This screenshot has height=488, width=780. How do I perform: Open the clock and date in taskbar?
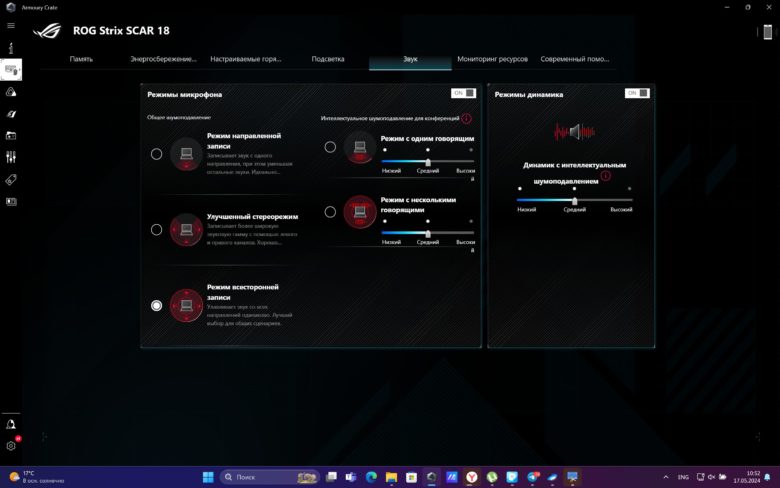[747, 477]
